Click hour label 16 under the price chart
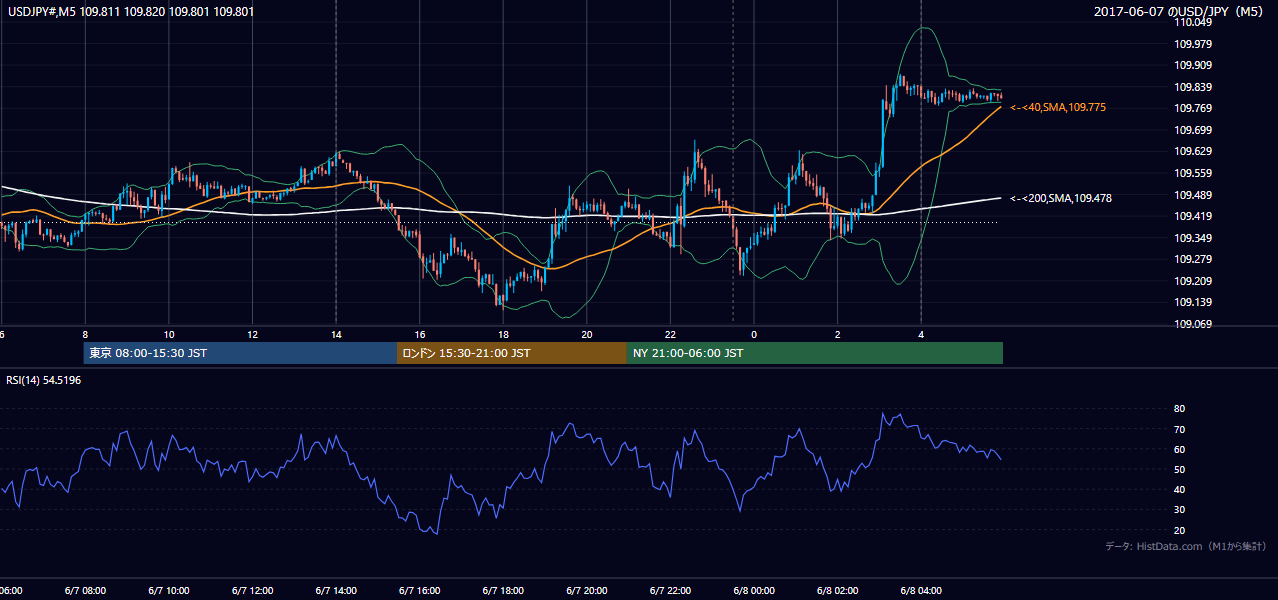 click(x=420, y=334)
